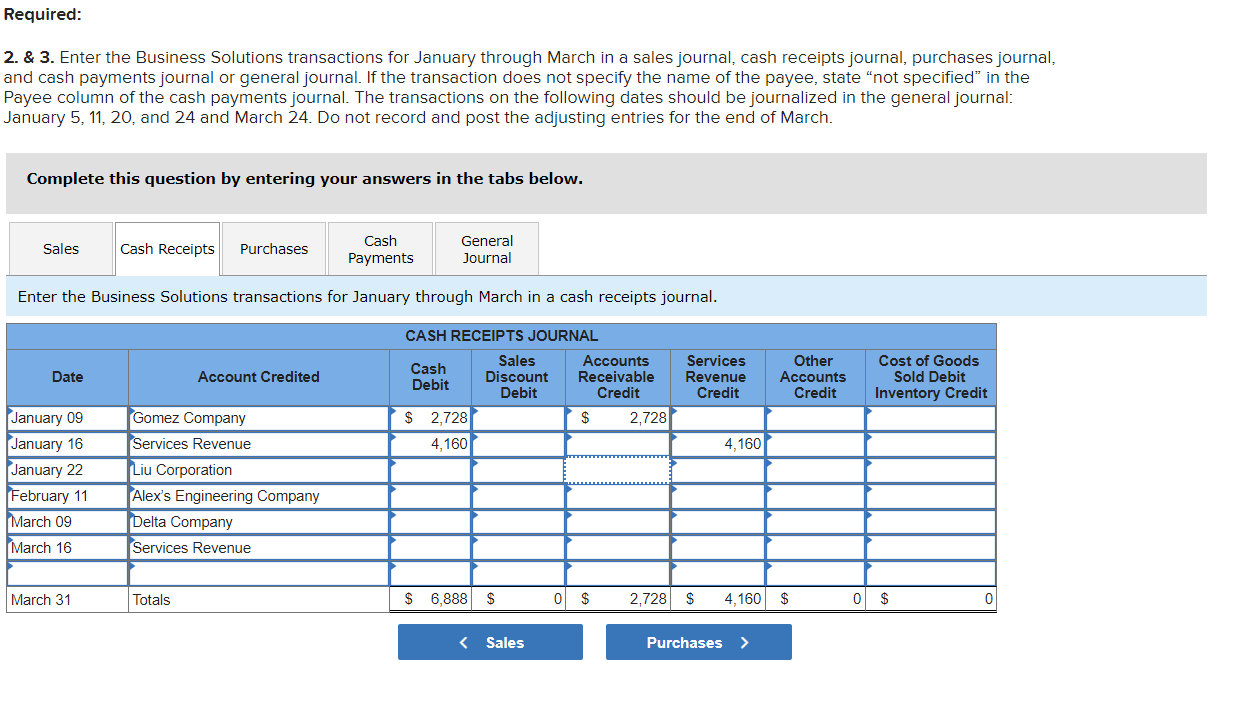Open the March 09 date dropdown
The width and height of the screenshot is (1241, 715).
click(67, 522)
